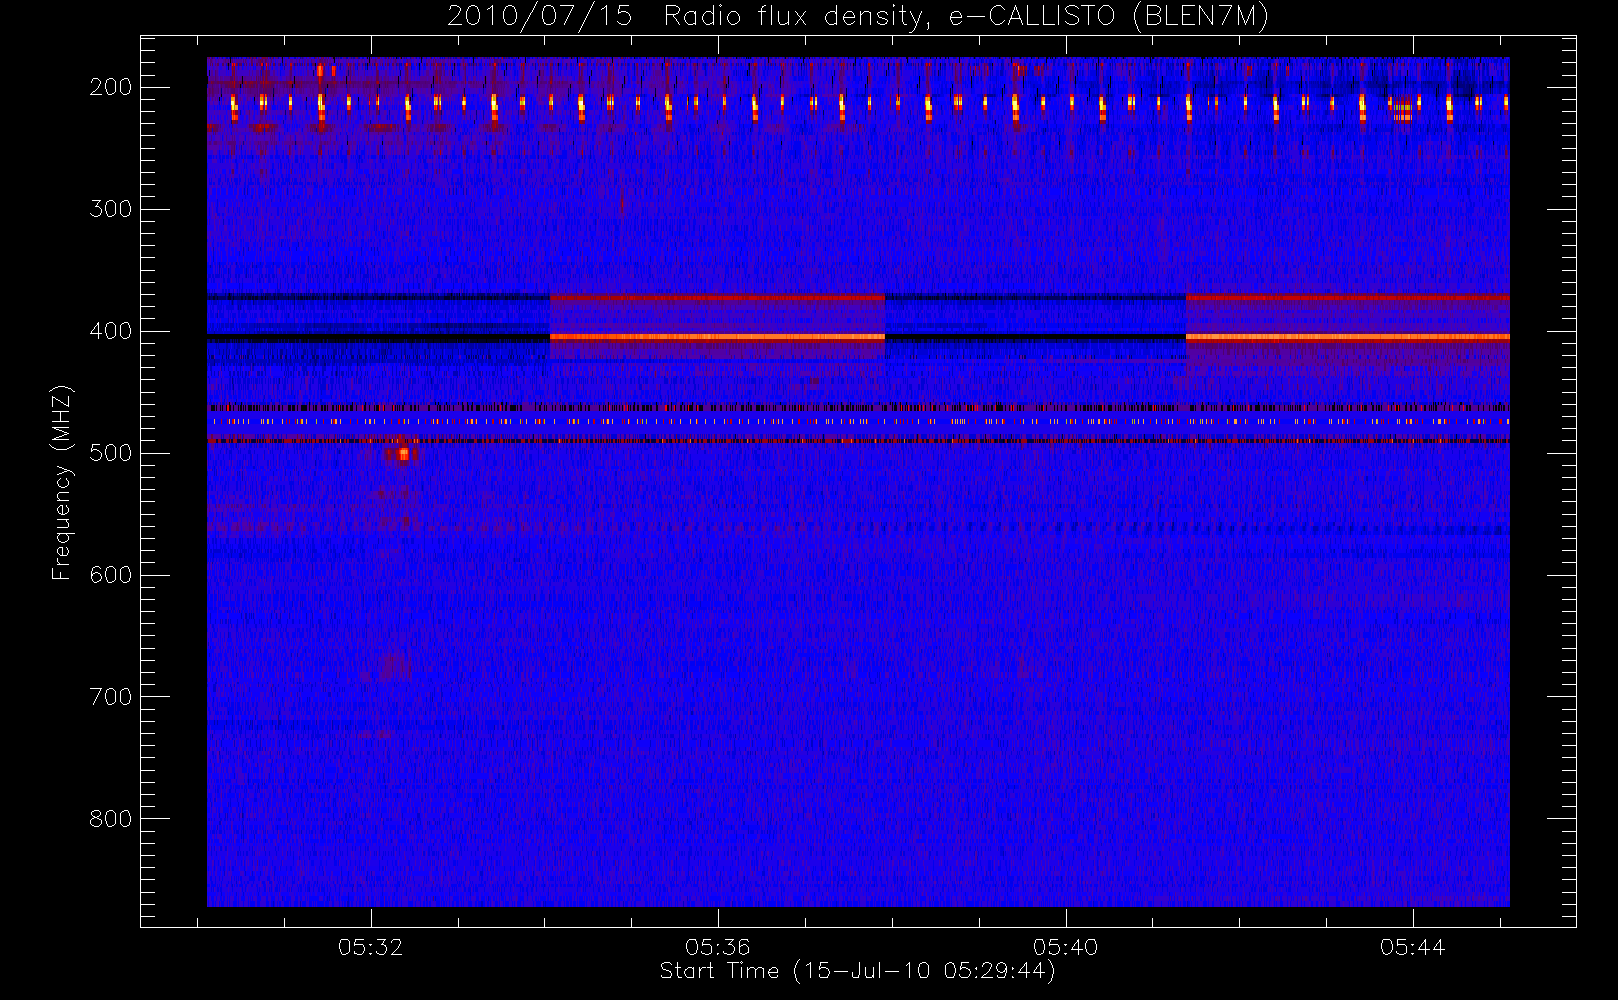Viewport: 1618px width, 1000px height.
Task: Click the Start Time axis label
Action: [x=858, y=971]
